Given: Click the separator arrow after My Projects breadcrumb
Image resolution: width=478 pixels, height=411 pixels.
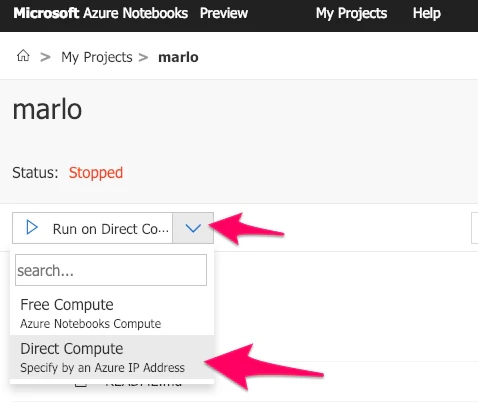Looking at the screenshot, I should 143,57.
